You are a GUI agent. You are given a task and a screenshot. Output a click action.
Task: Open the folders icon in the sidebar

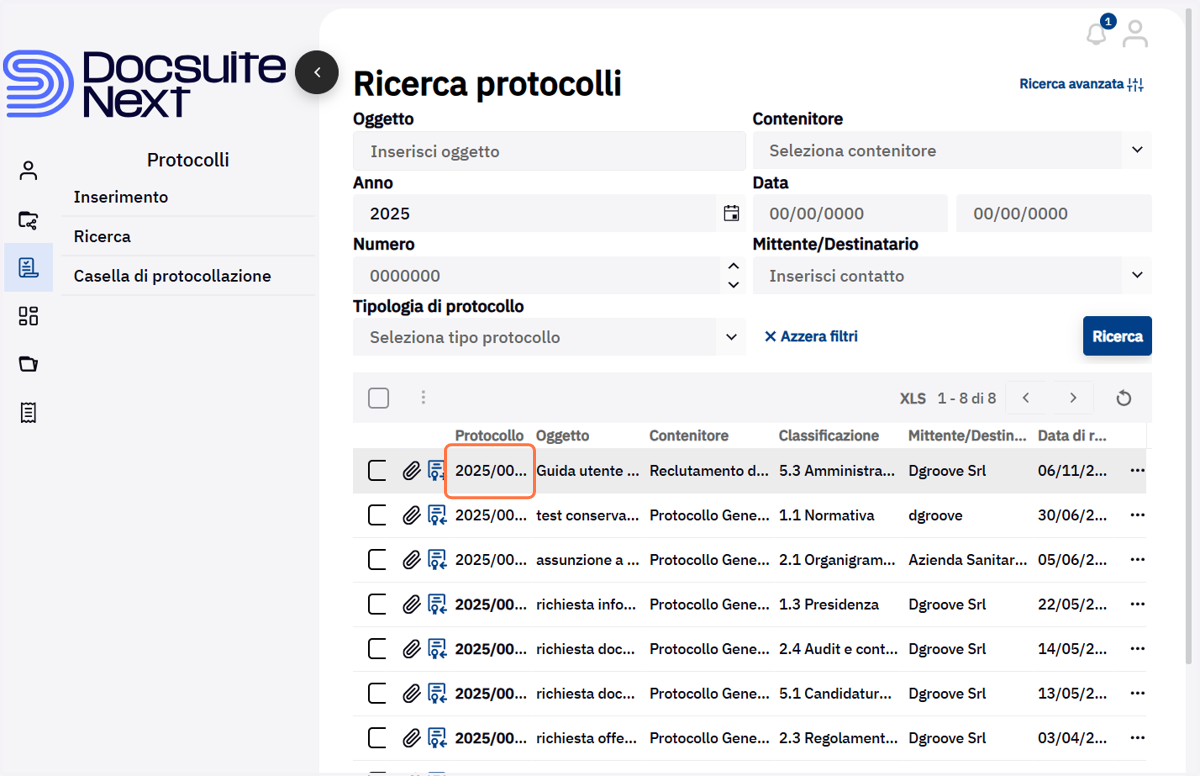tap(28, 364)
